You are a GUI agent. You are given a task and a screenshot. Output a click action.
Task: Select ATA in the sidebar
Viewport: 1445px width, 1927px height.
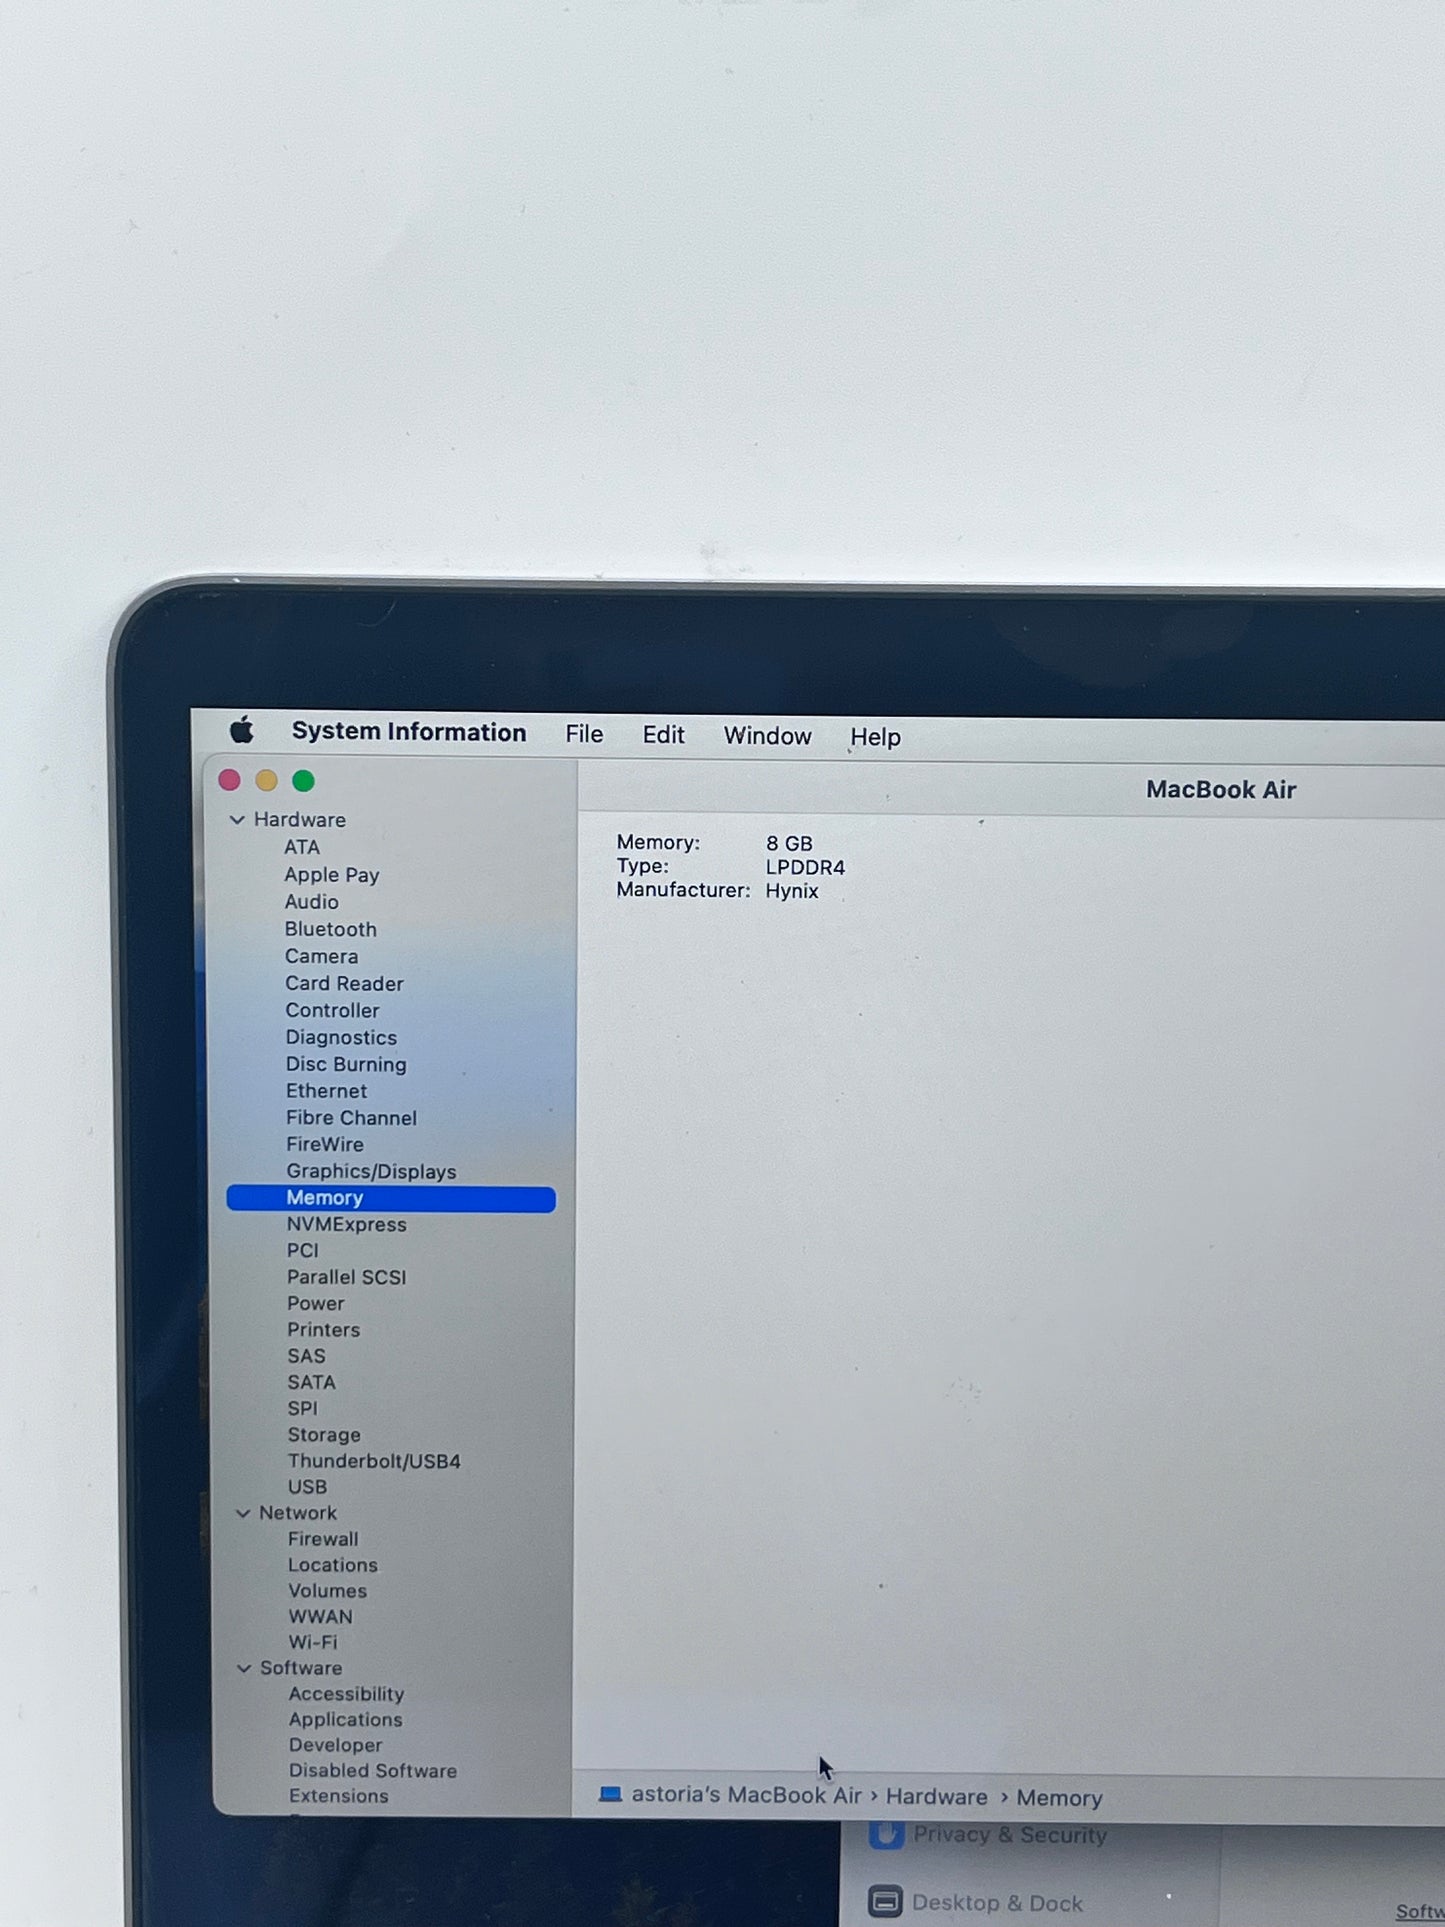pyautogui.click(x=302, y=847)
